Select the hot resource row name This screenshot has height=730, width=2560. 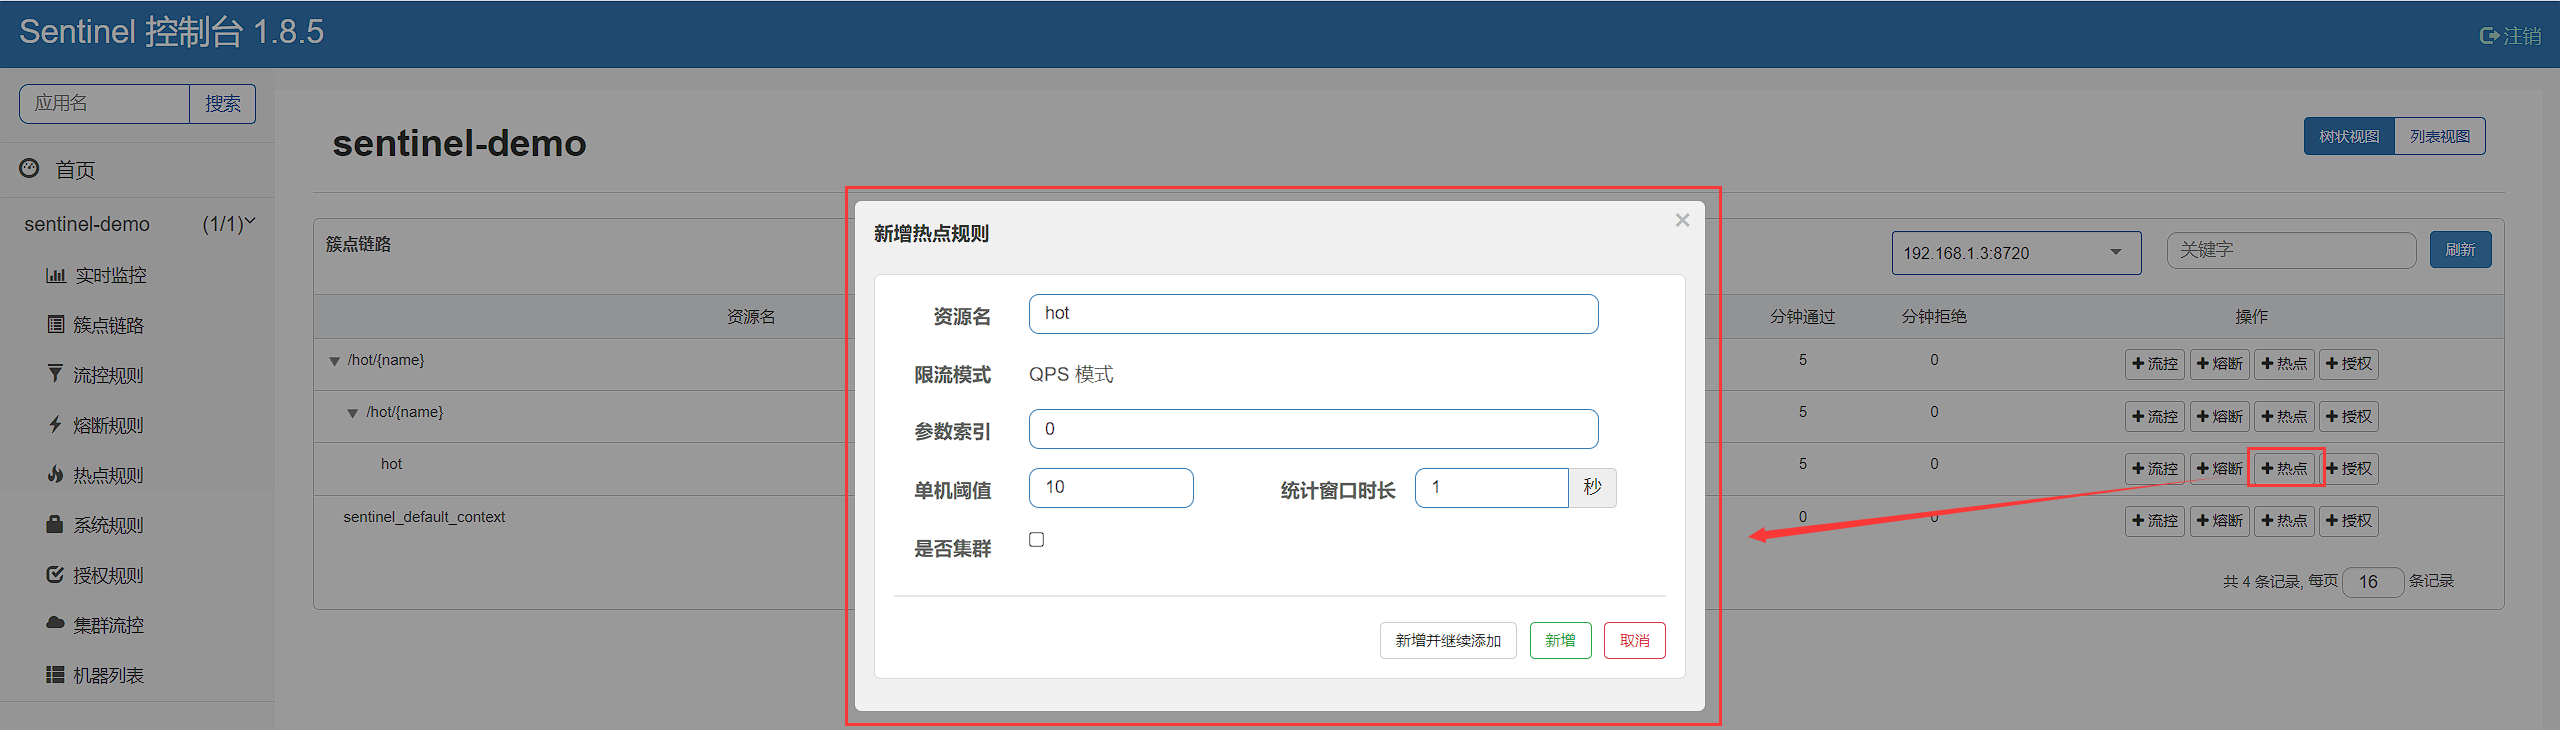pyautogui.click(x=391, y=464)
